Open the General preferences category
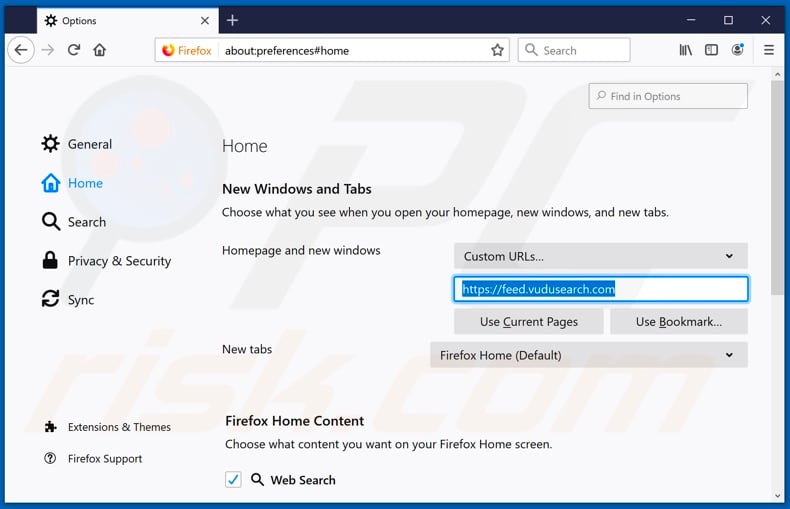790x509 pixels. pos(77,144)
